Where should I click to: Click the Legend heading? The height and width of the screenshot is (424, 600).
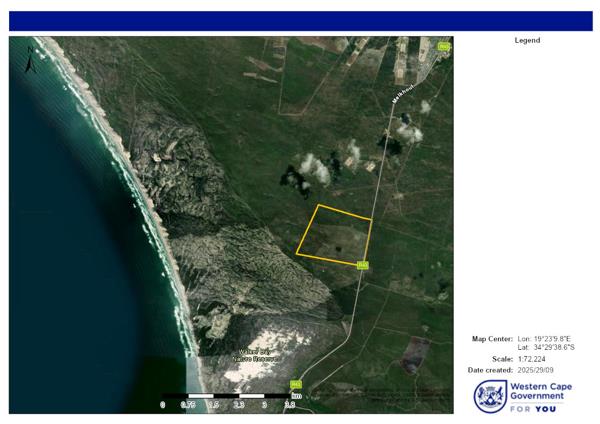pyautogui.click(x=527, y=41)
